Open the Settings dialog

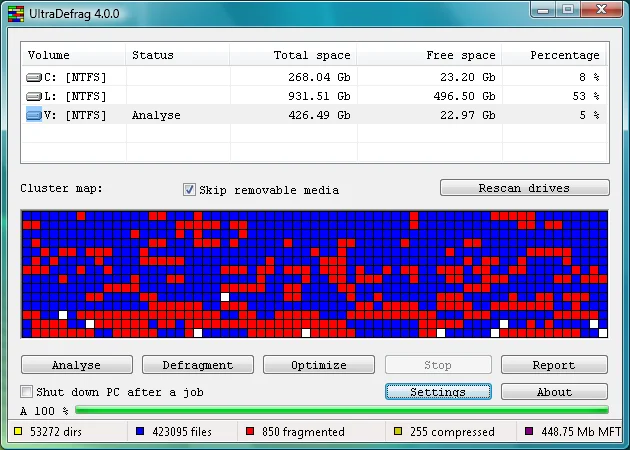click(438, 392)
